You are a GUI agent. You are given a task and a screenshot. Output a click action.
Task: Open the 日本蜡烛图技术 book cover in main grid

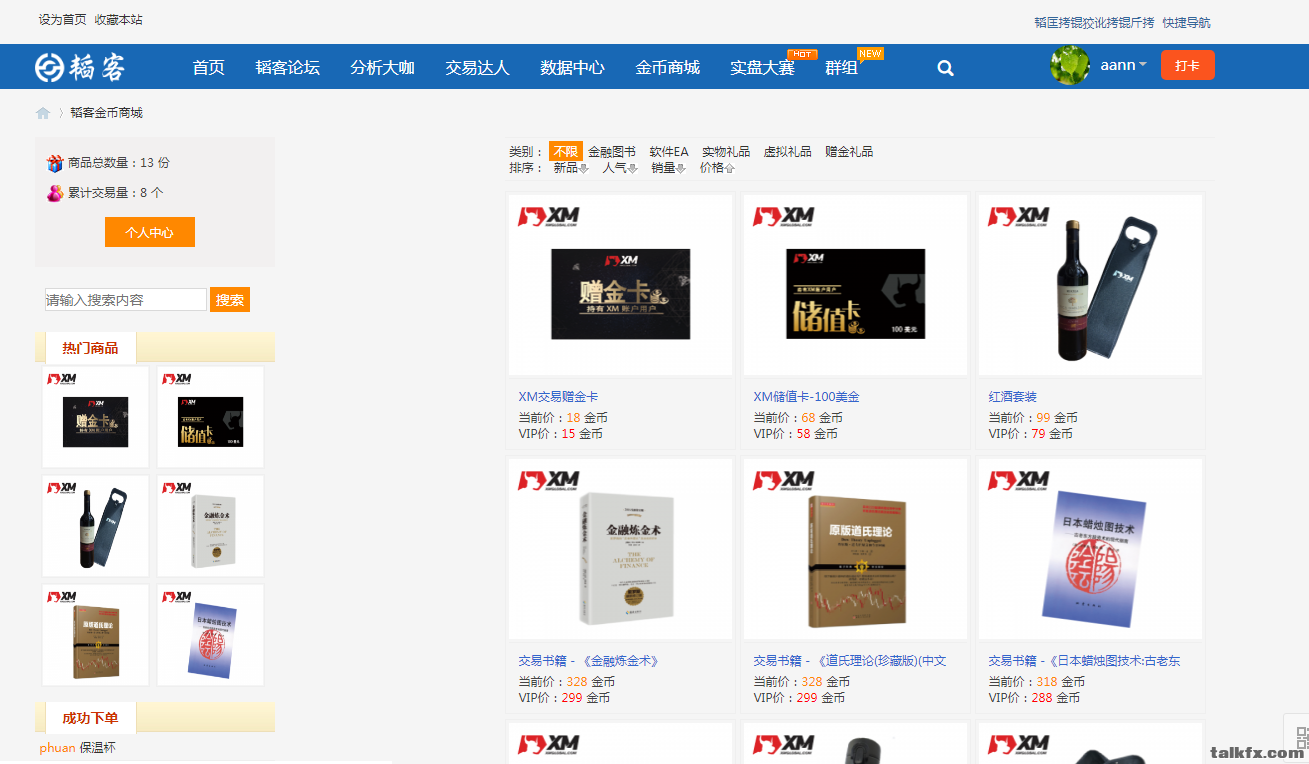pyautogui.click(x=1091, y=549)
